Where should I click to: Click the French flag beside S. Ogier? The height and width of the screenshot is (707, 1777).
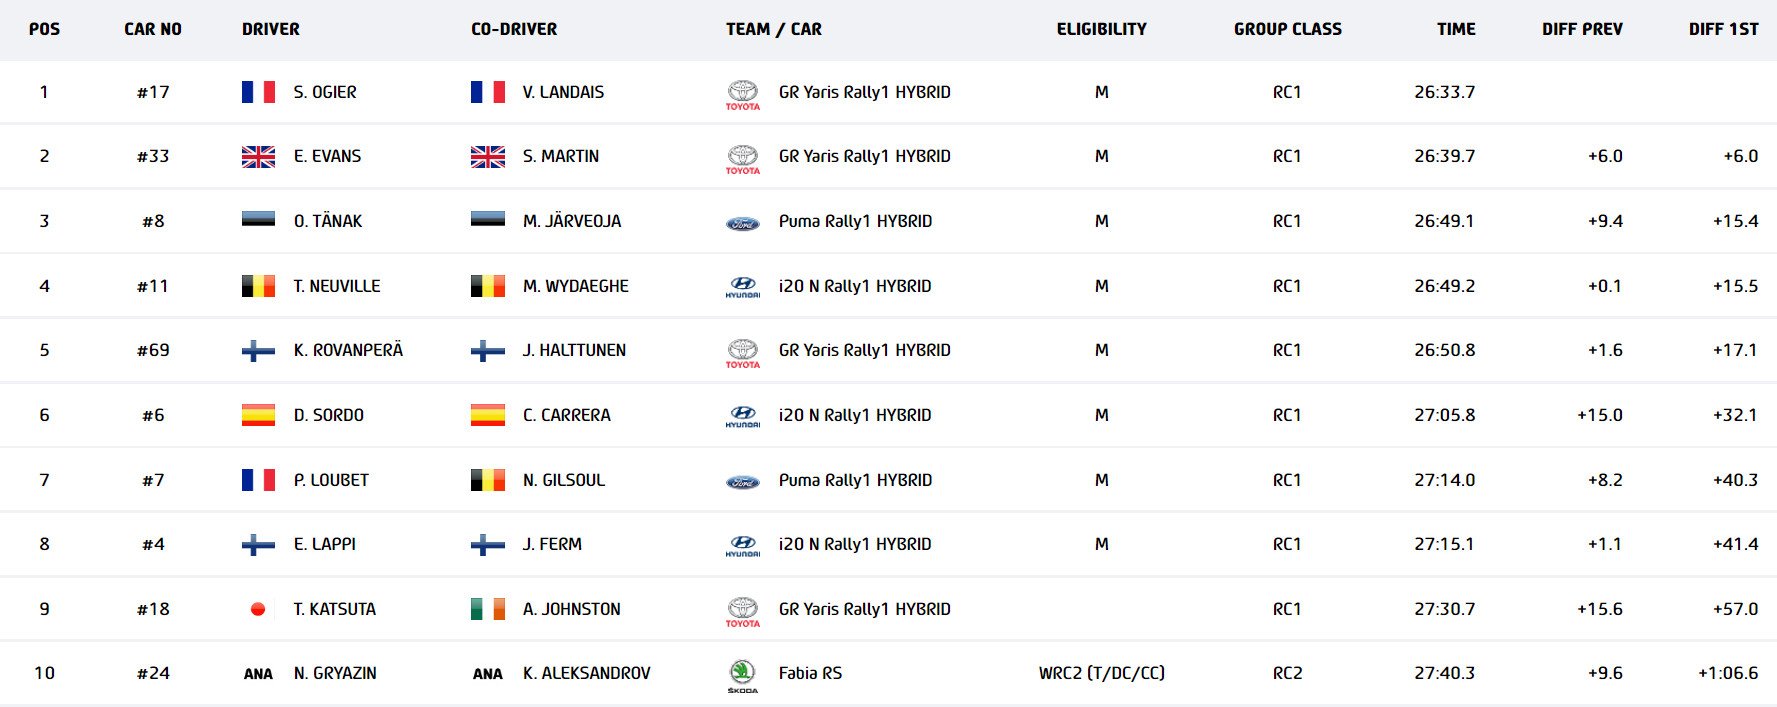point(258,92)
